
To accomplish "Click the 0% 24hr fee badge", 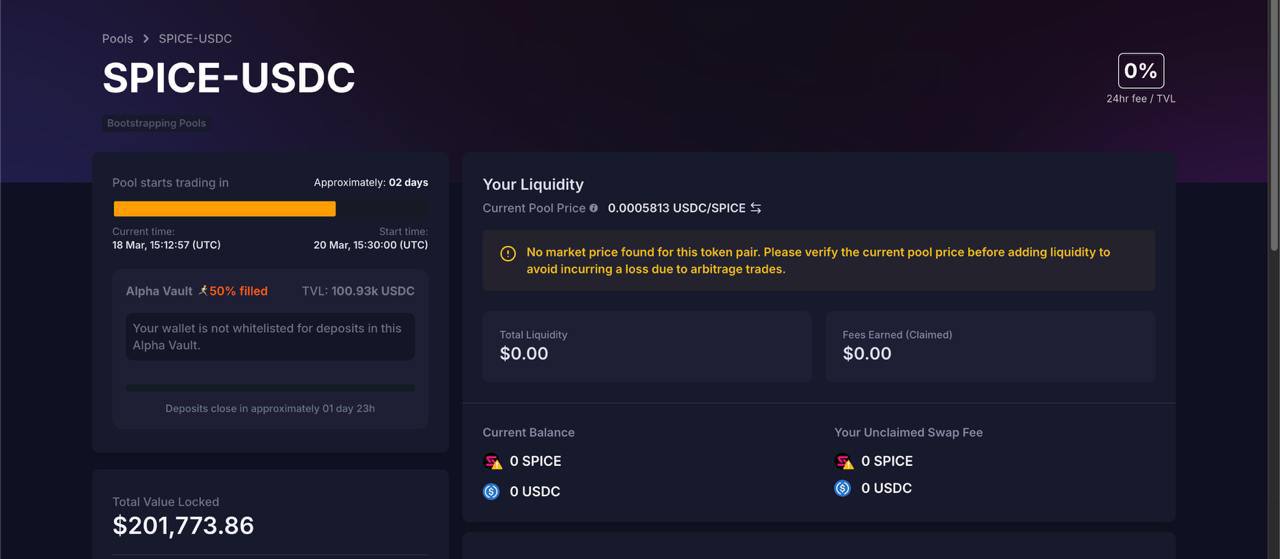I will click(x=1141, y=71).
